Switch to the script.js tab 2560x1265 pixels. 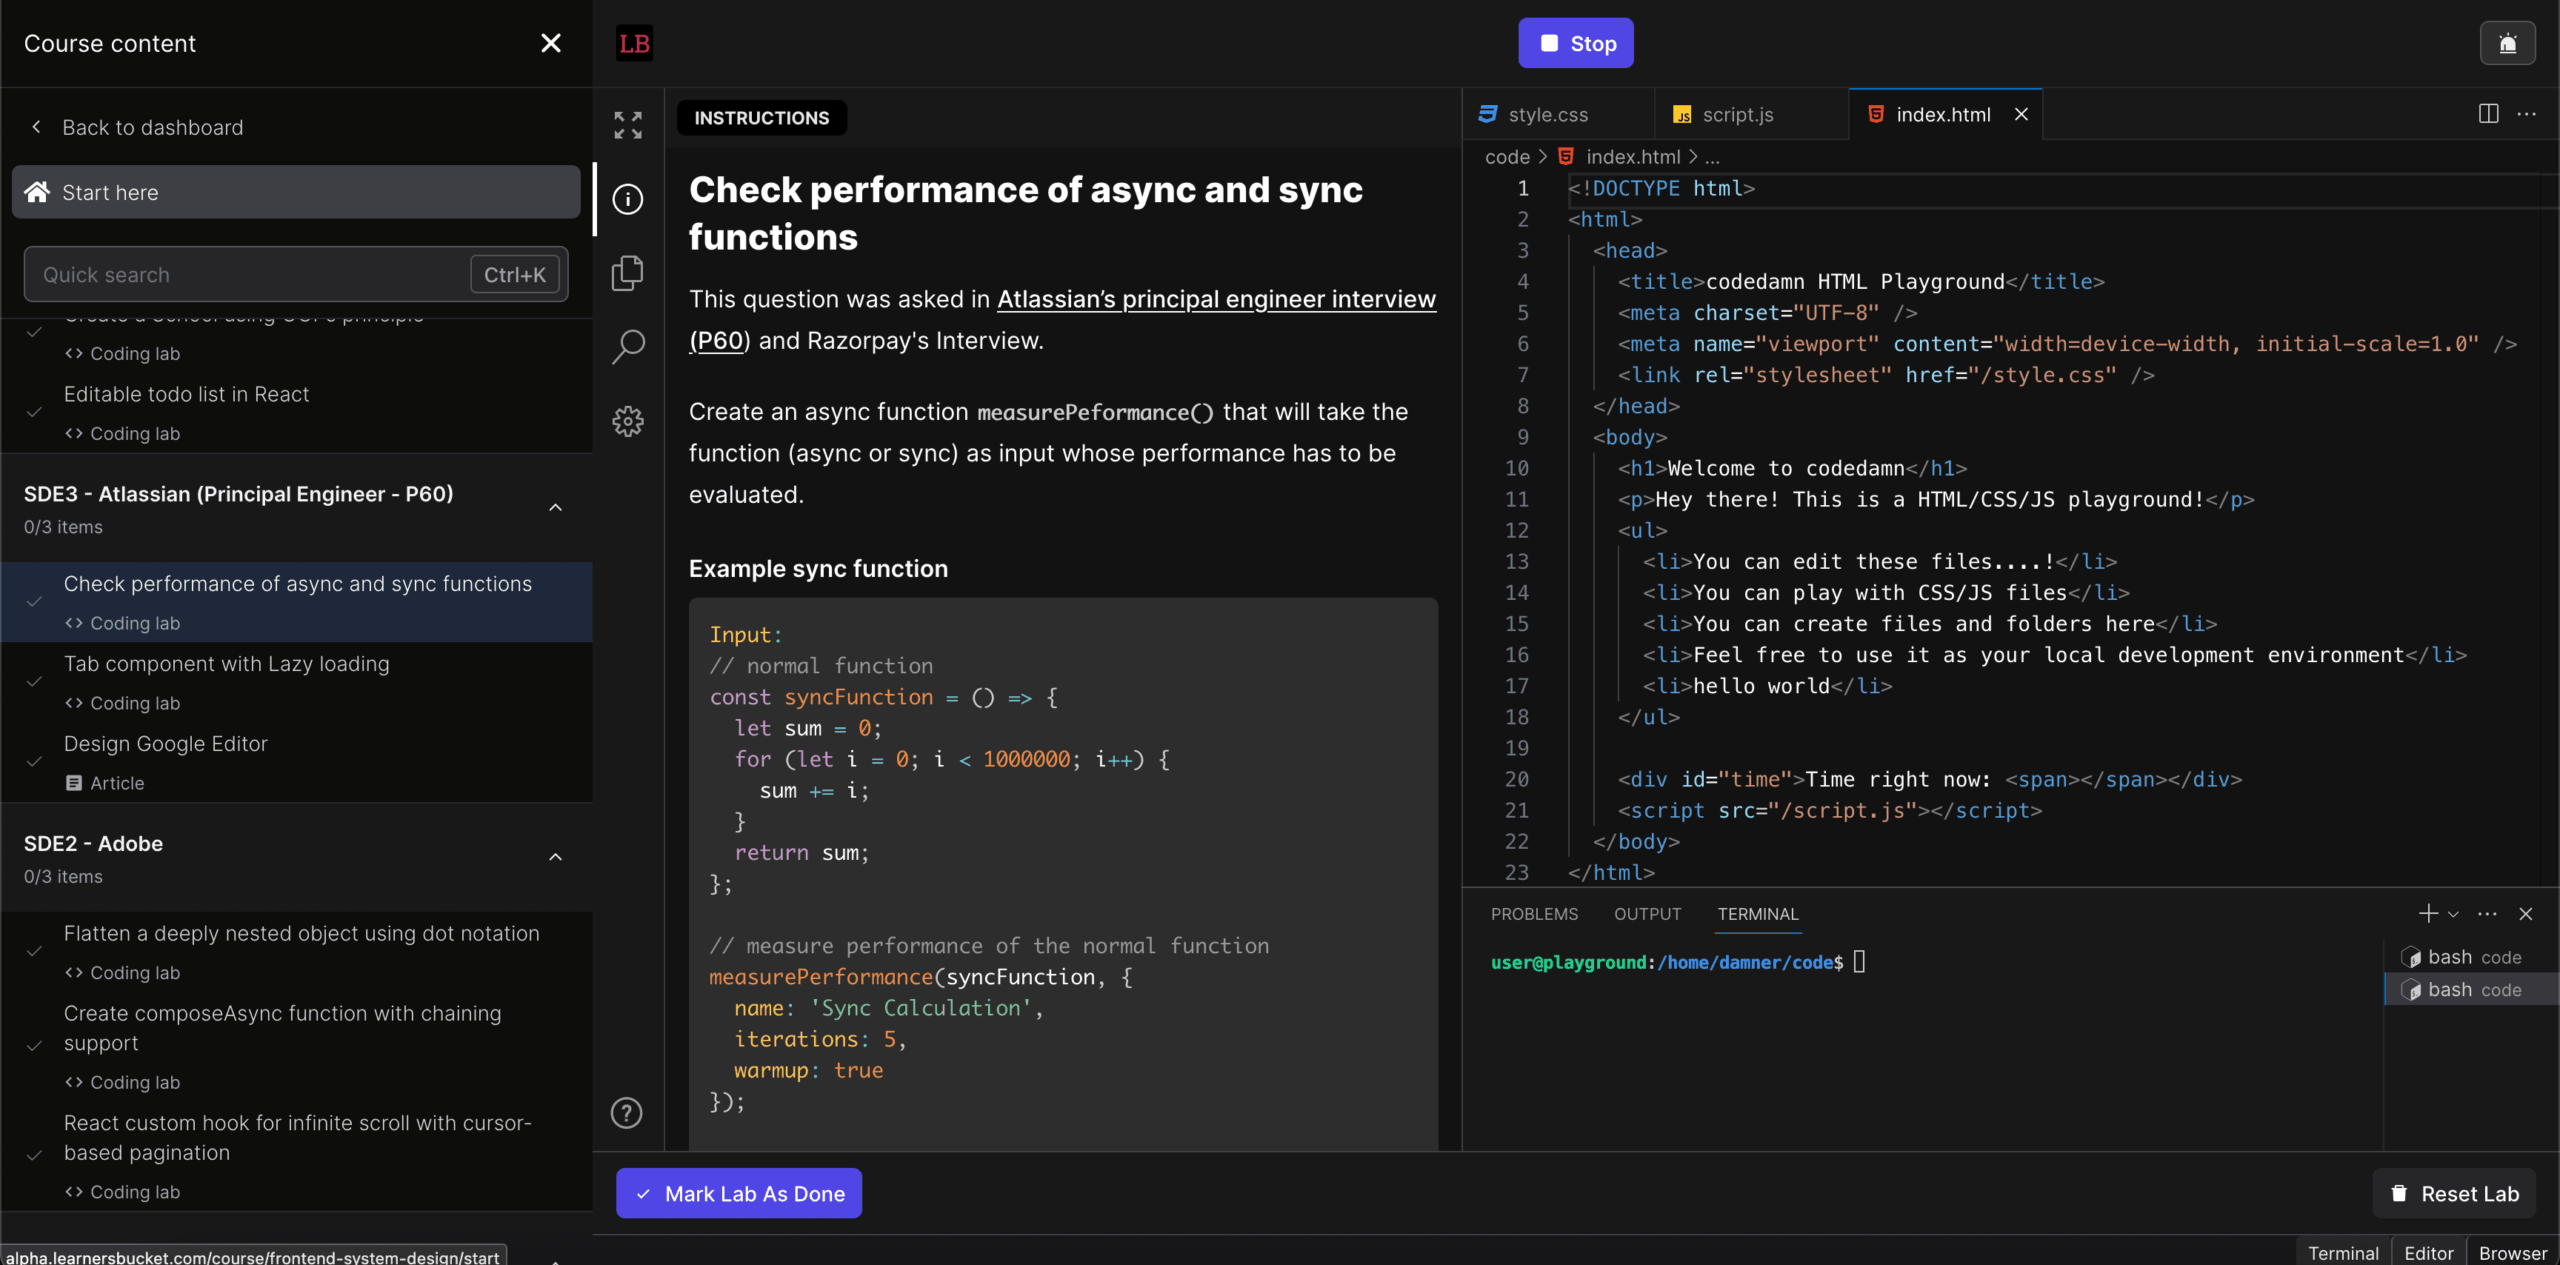coord(1740,114)
